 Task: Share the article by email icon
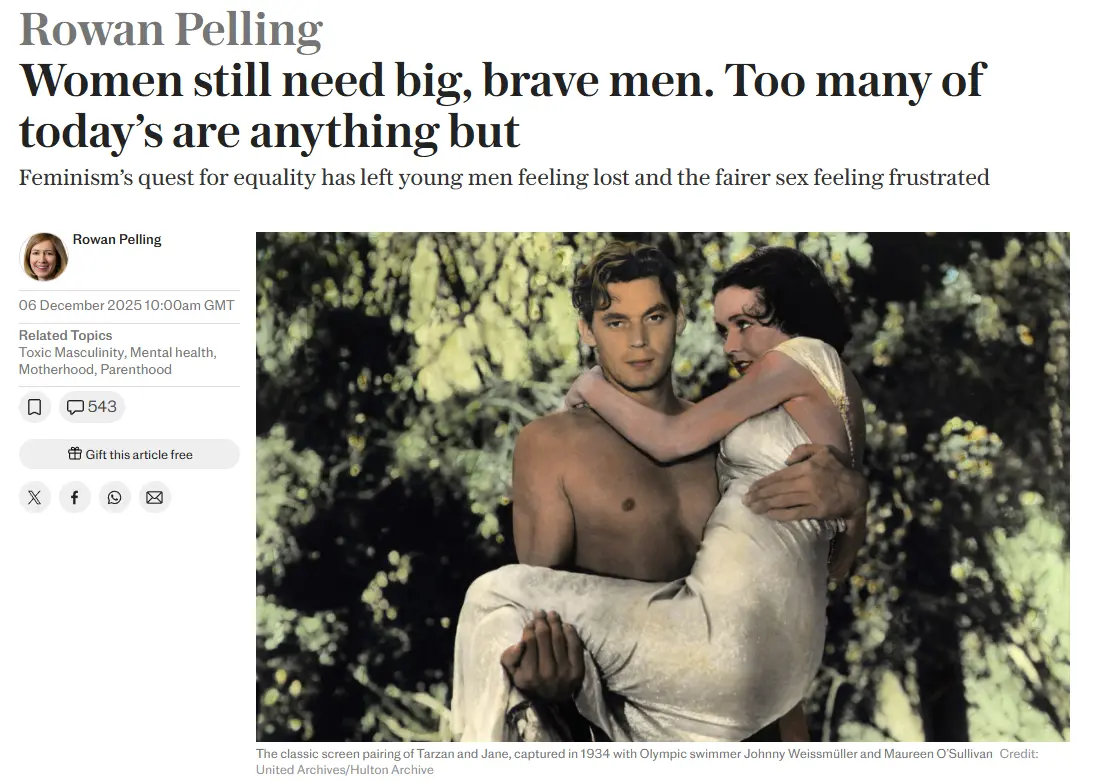(154, 498)
